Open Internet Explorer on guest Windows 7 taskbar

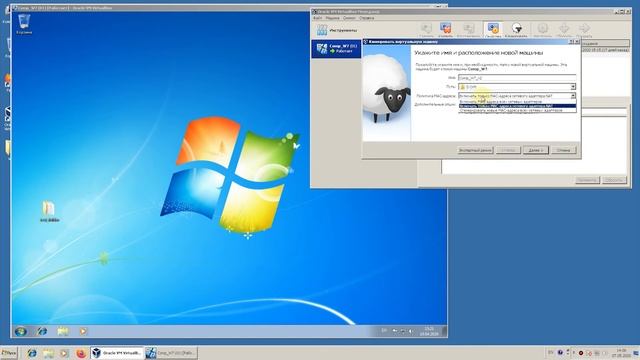[x=42, y=331]
